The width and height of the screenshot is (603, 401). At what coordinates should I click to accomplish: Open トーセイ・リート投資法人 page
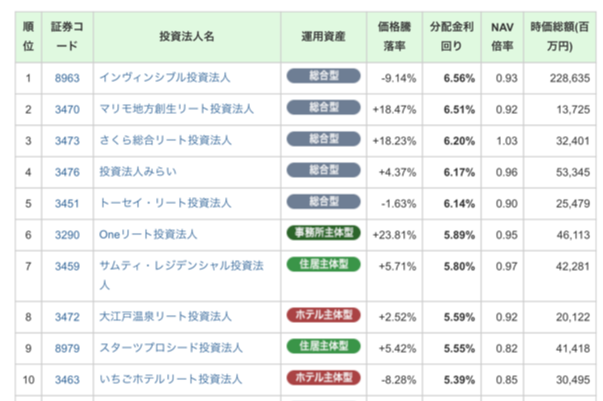[x=165, y=203]
